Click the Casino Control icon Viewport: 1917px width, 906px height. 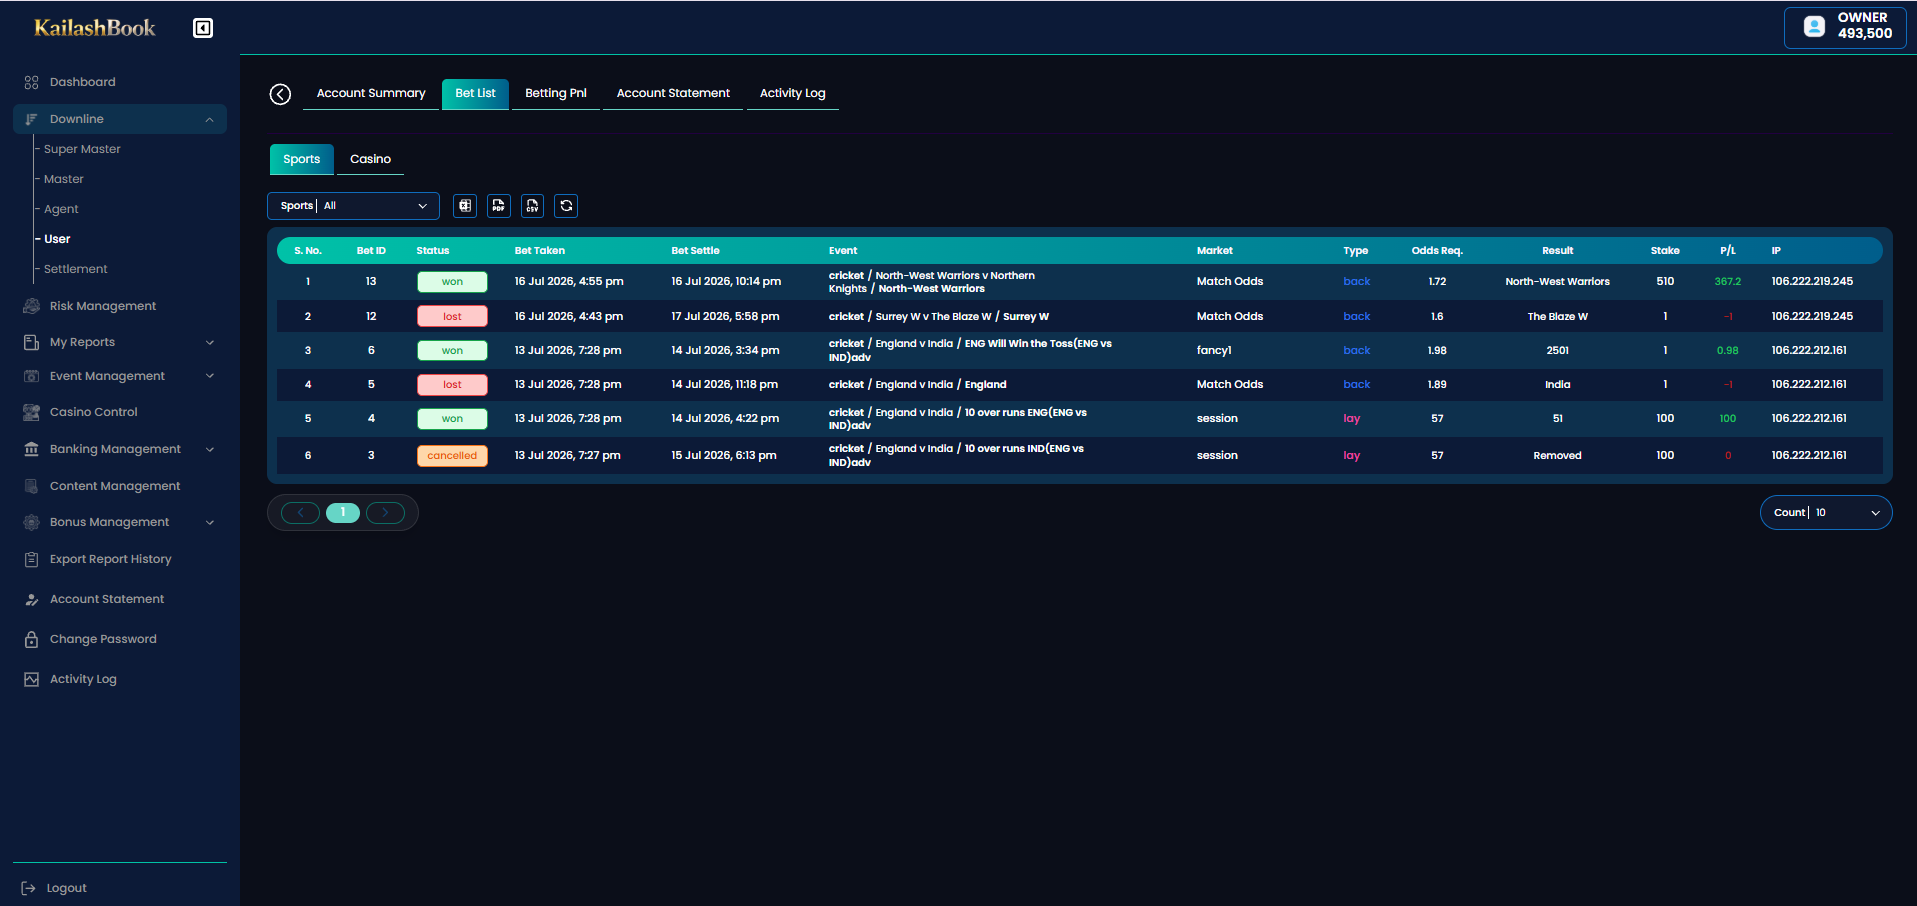tap(32, 412)
